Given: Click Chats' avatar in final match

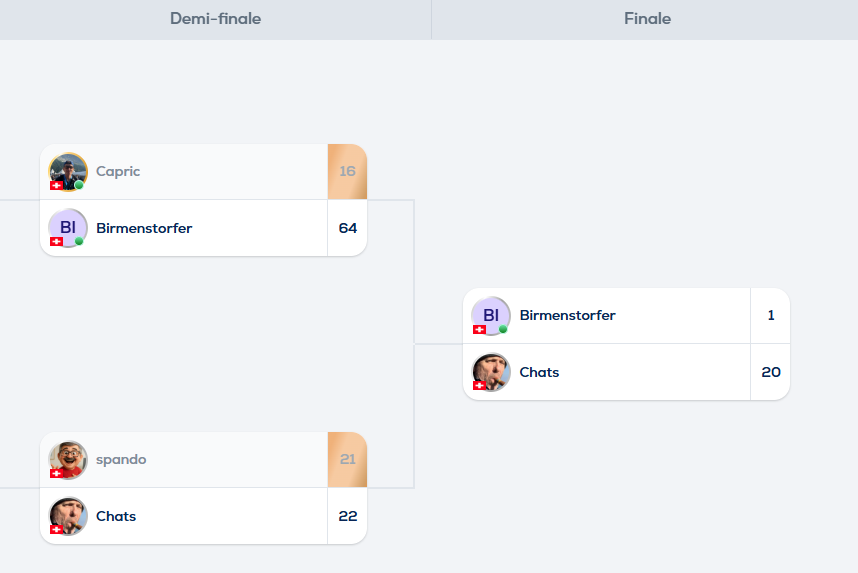Looking at the screenshot, I should pos(491,372).
